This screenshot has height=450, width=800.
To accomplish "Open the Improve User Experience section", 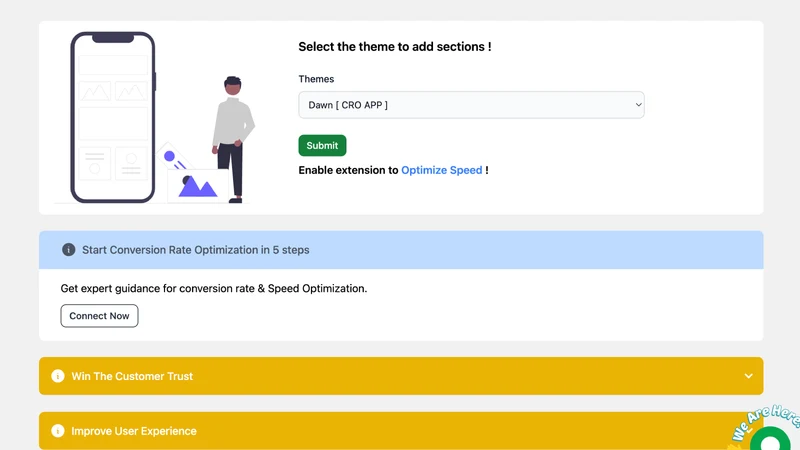I will click(x=401, y=431).
